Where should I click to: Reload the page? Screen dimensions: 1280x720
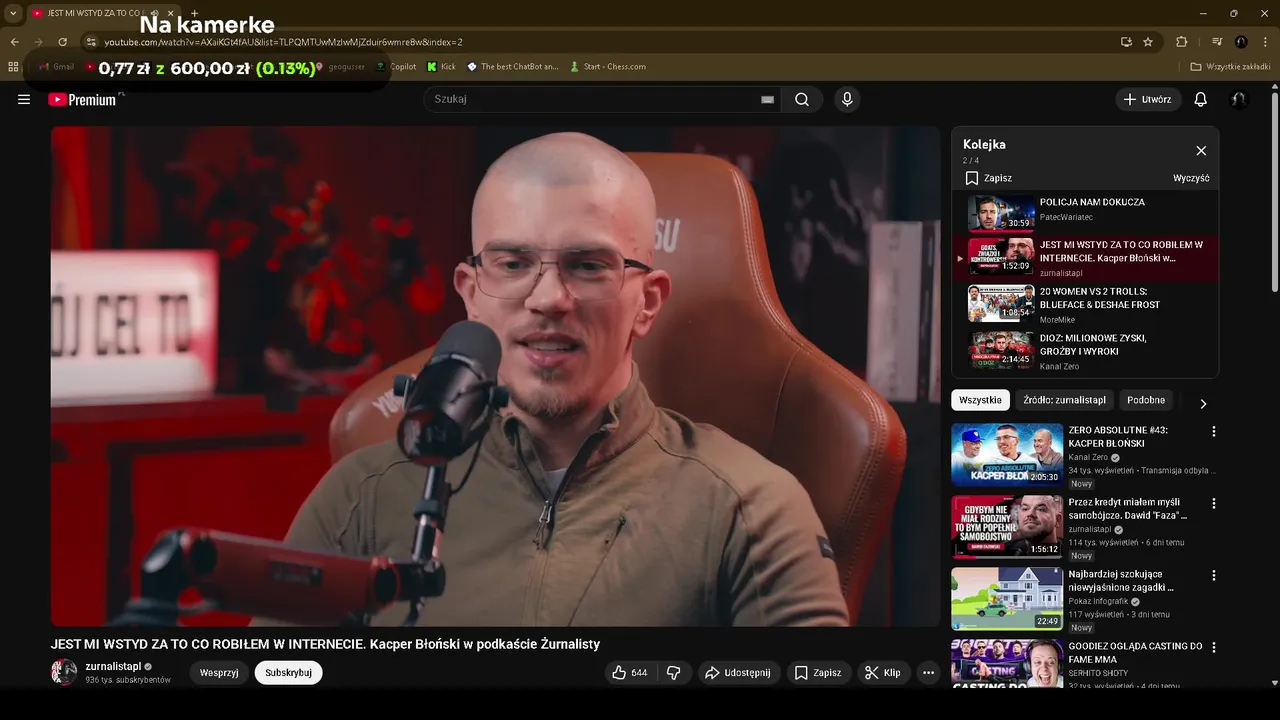[62, 42]
